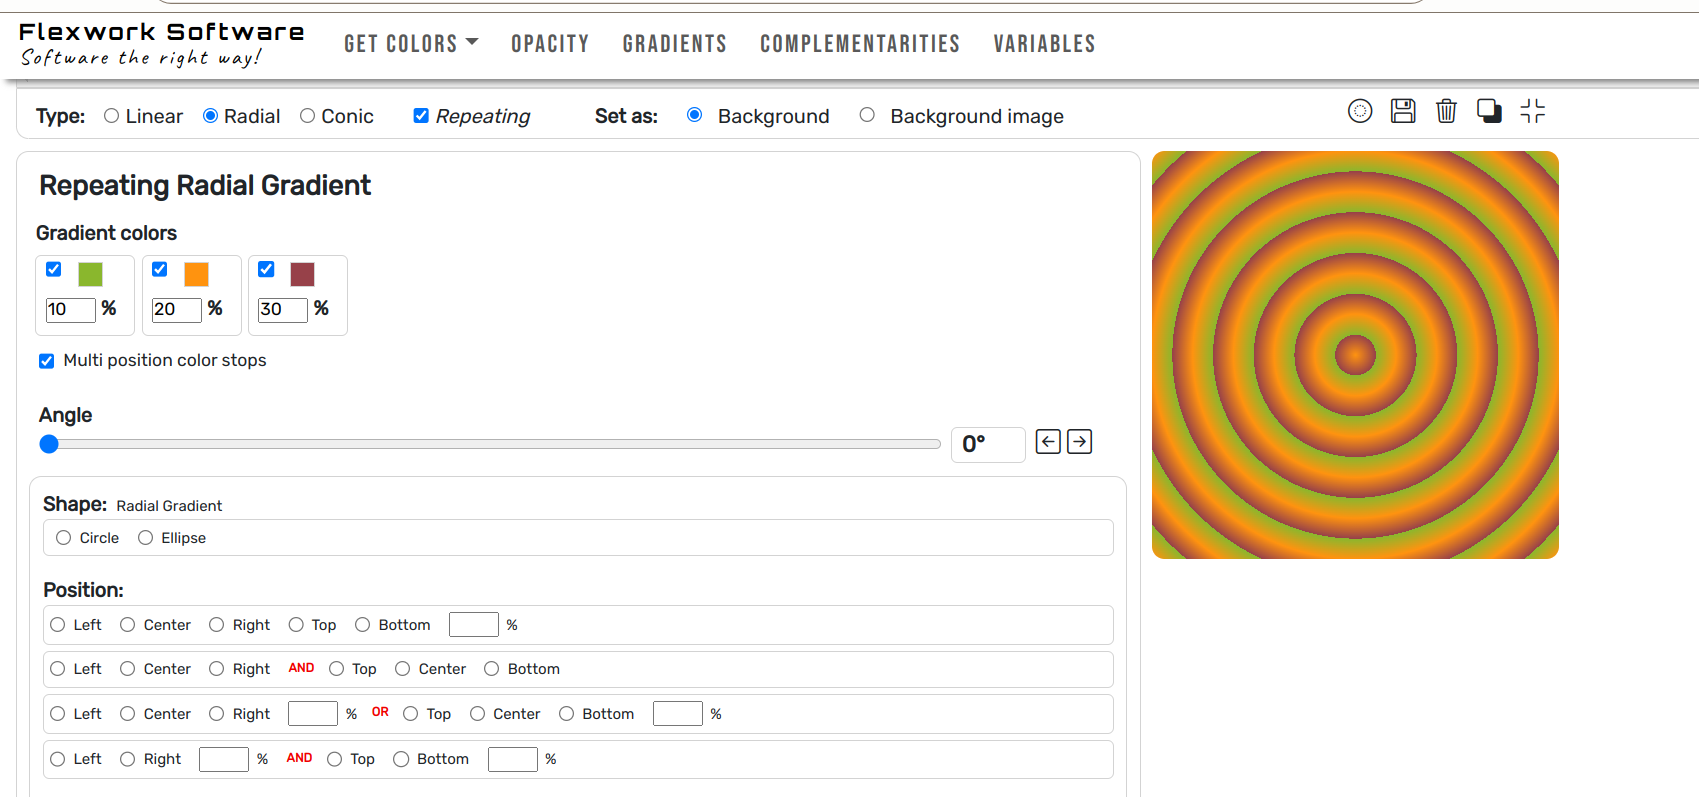This screenshot has height=797, width=1699.
Task: Click the Angle slider handle
Action: click(x=49, y=444)
